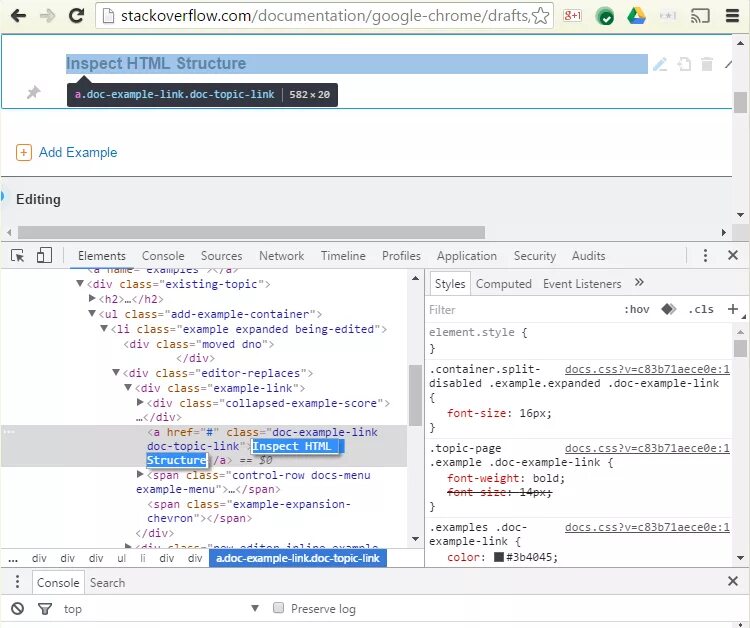Open the Google Drive extension
750x628 pixels.
pyautogui.click(x=636, y=16)
